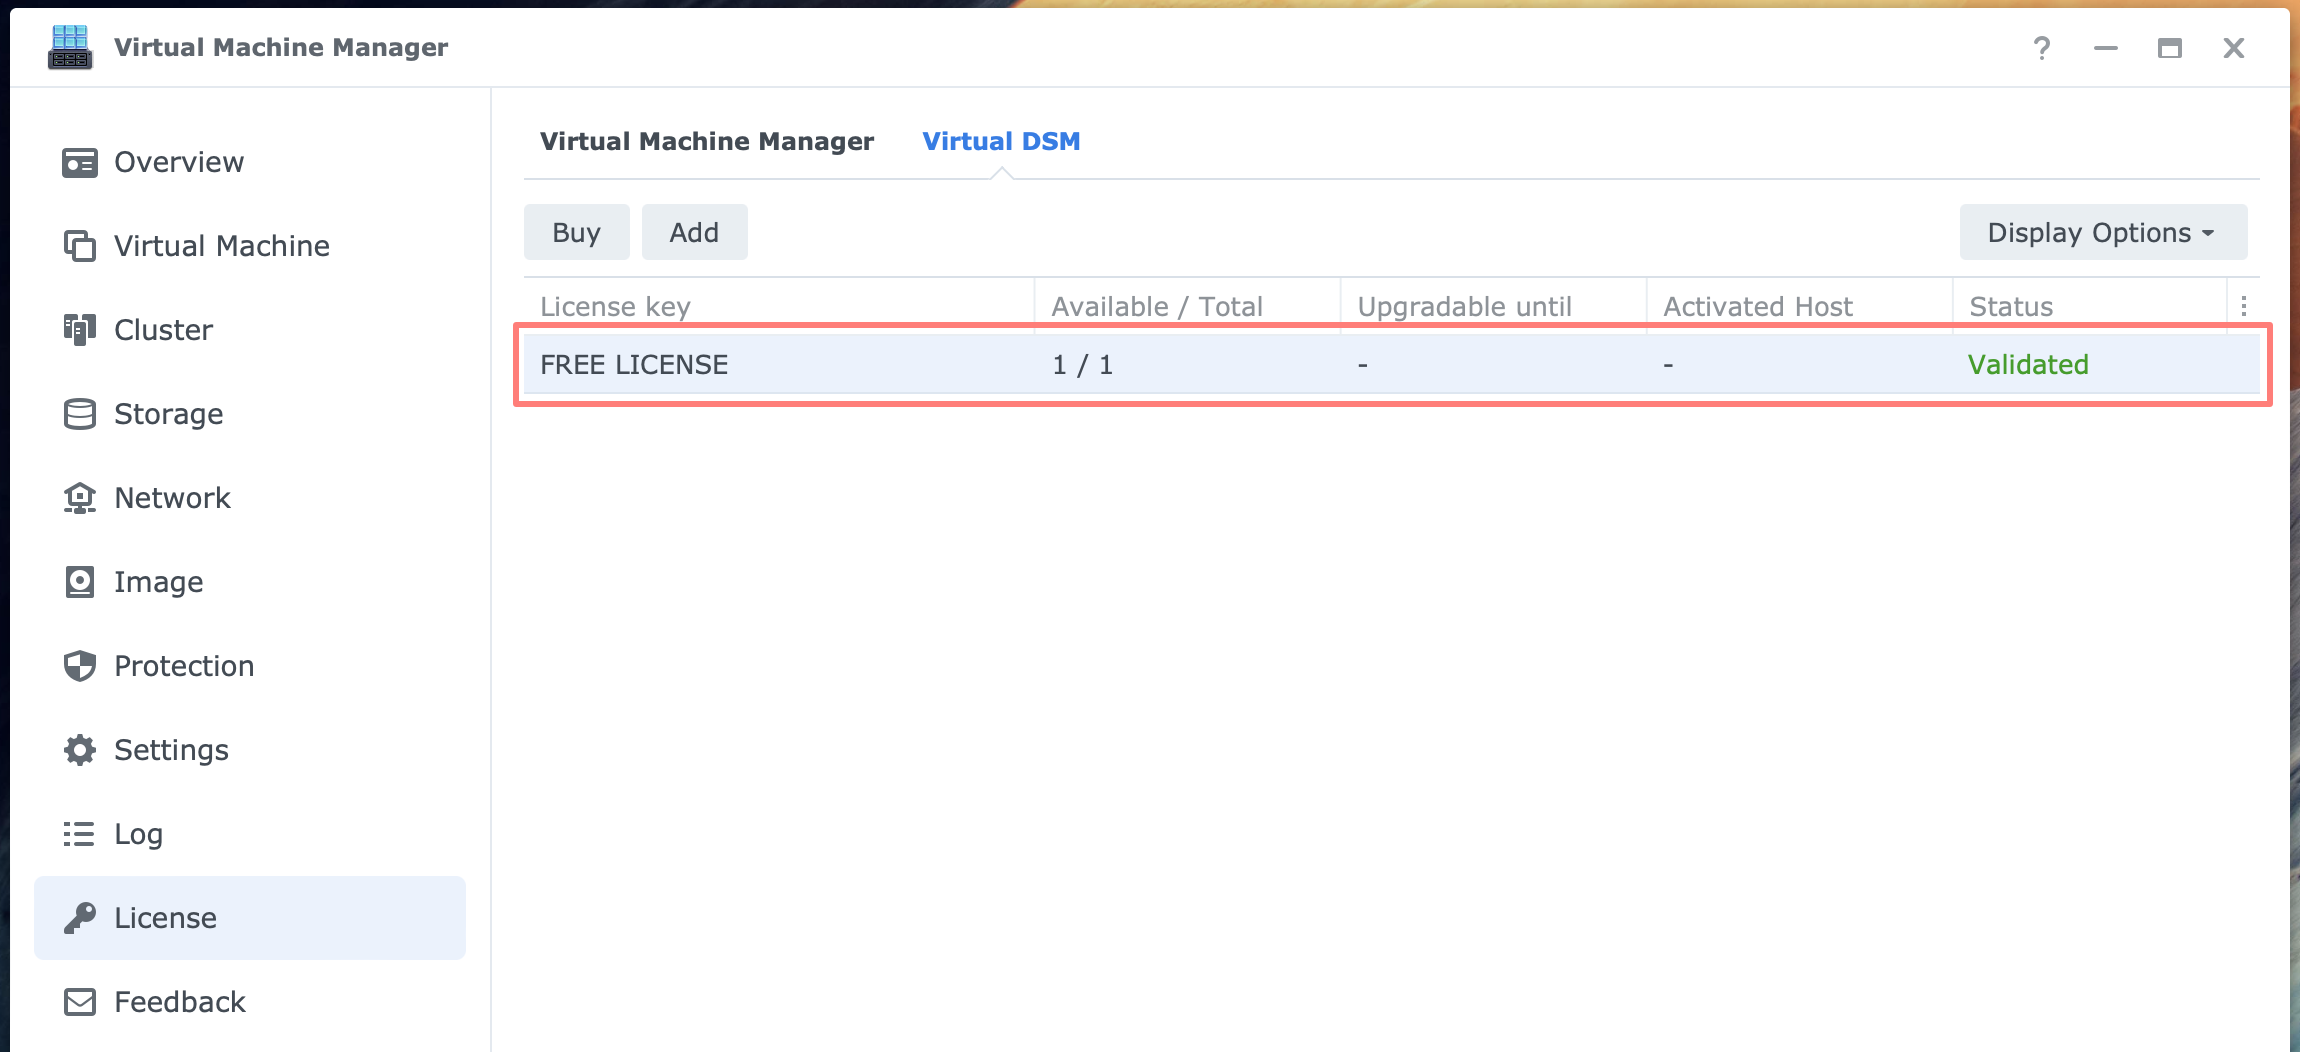This screenshot has height=1052, width=2300.
Task: Click the Add license button
Action: (x=695, y=232)
